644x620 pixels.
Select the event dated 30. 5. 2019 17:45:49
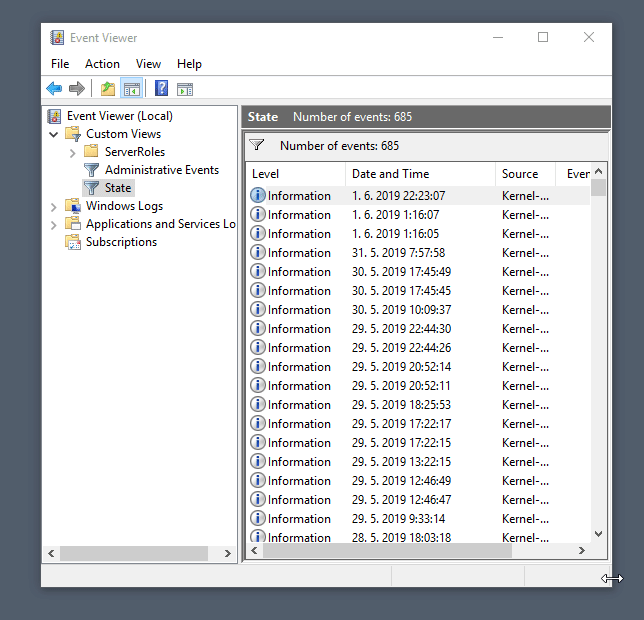[x=419, y=271]
